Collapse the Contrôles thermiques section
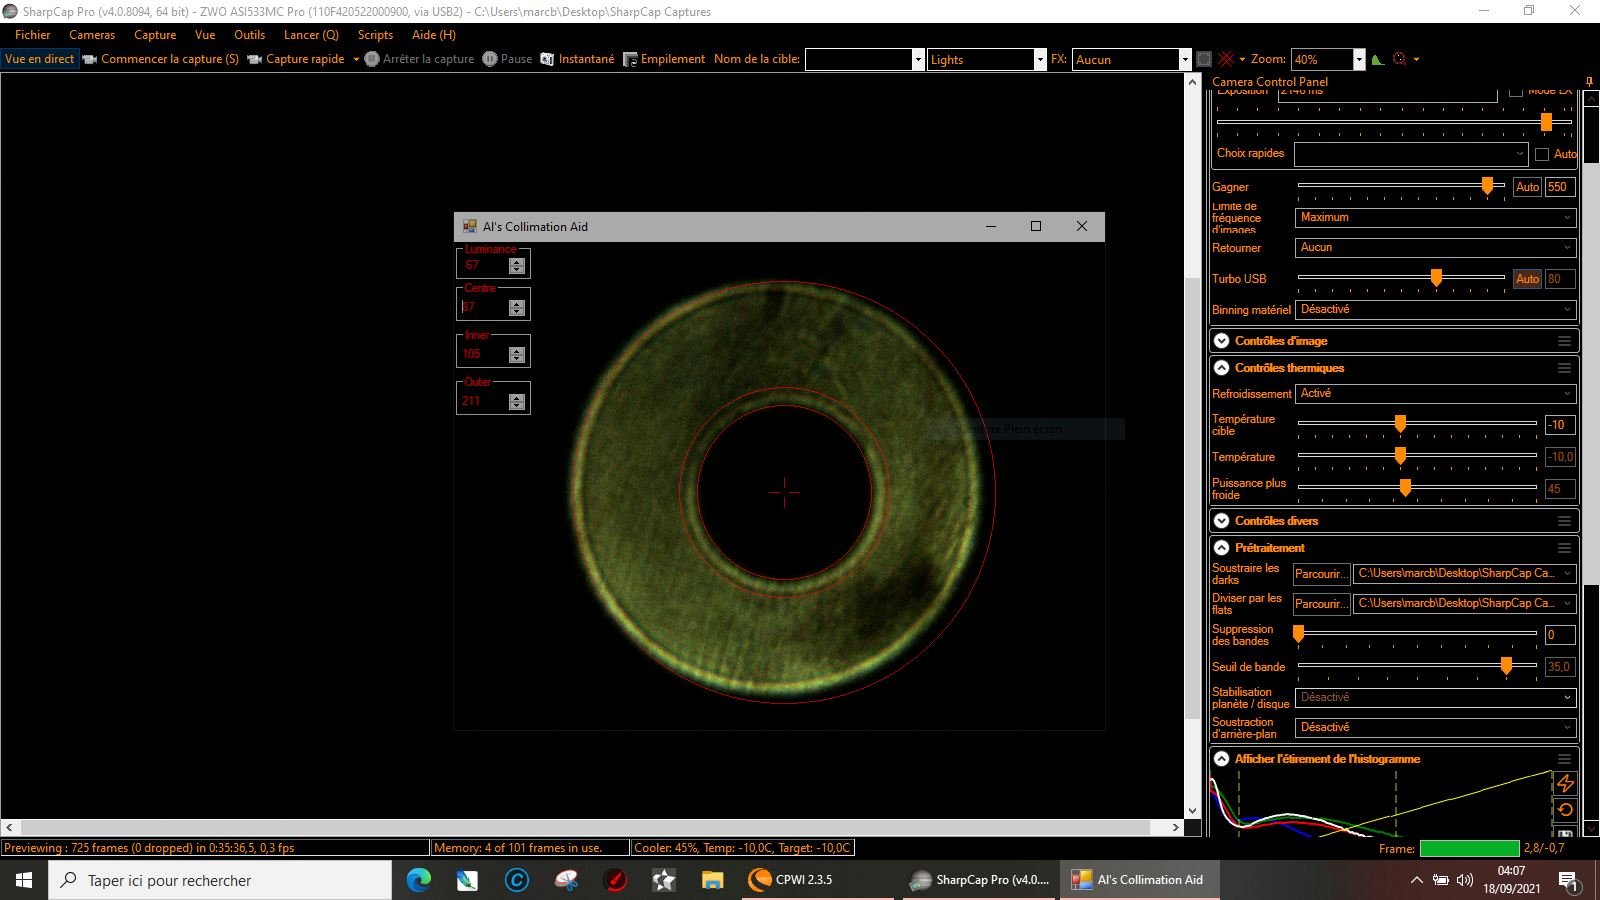This screenshot has width=1600, height=900. pos(1221,368)
